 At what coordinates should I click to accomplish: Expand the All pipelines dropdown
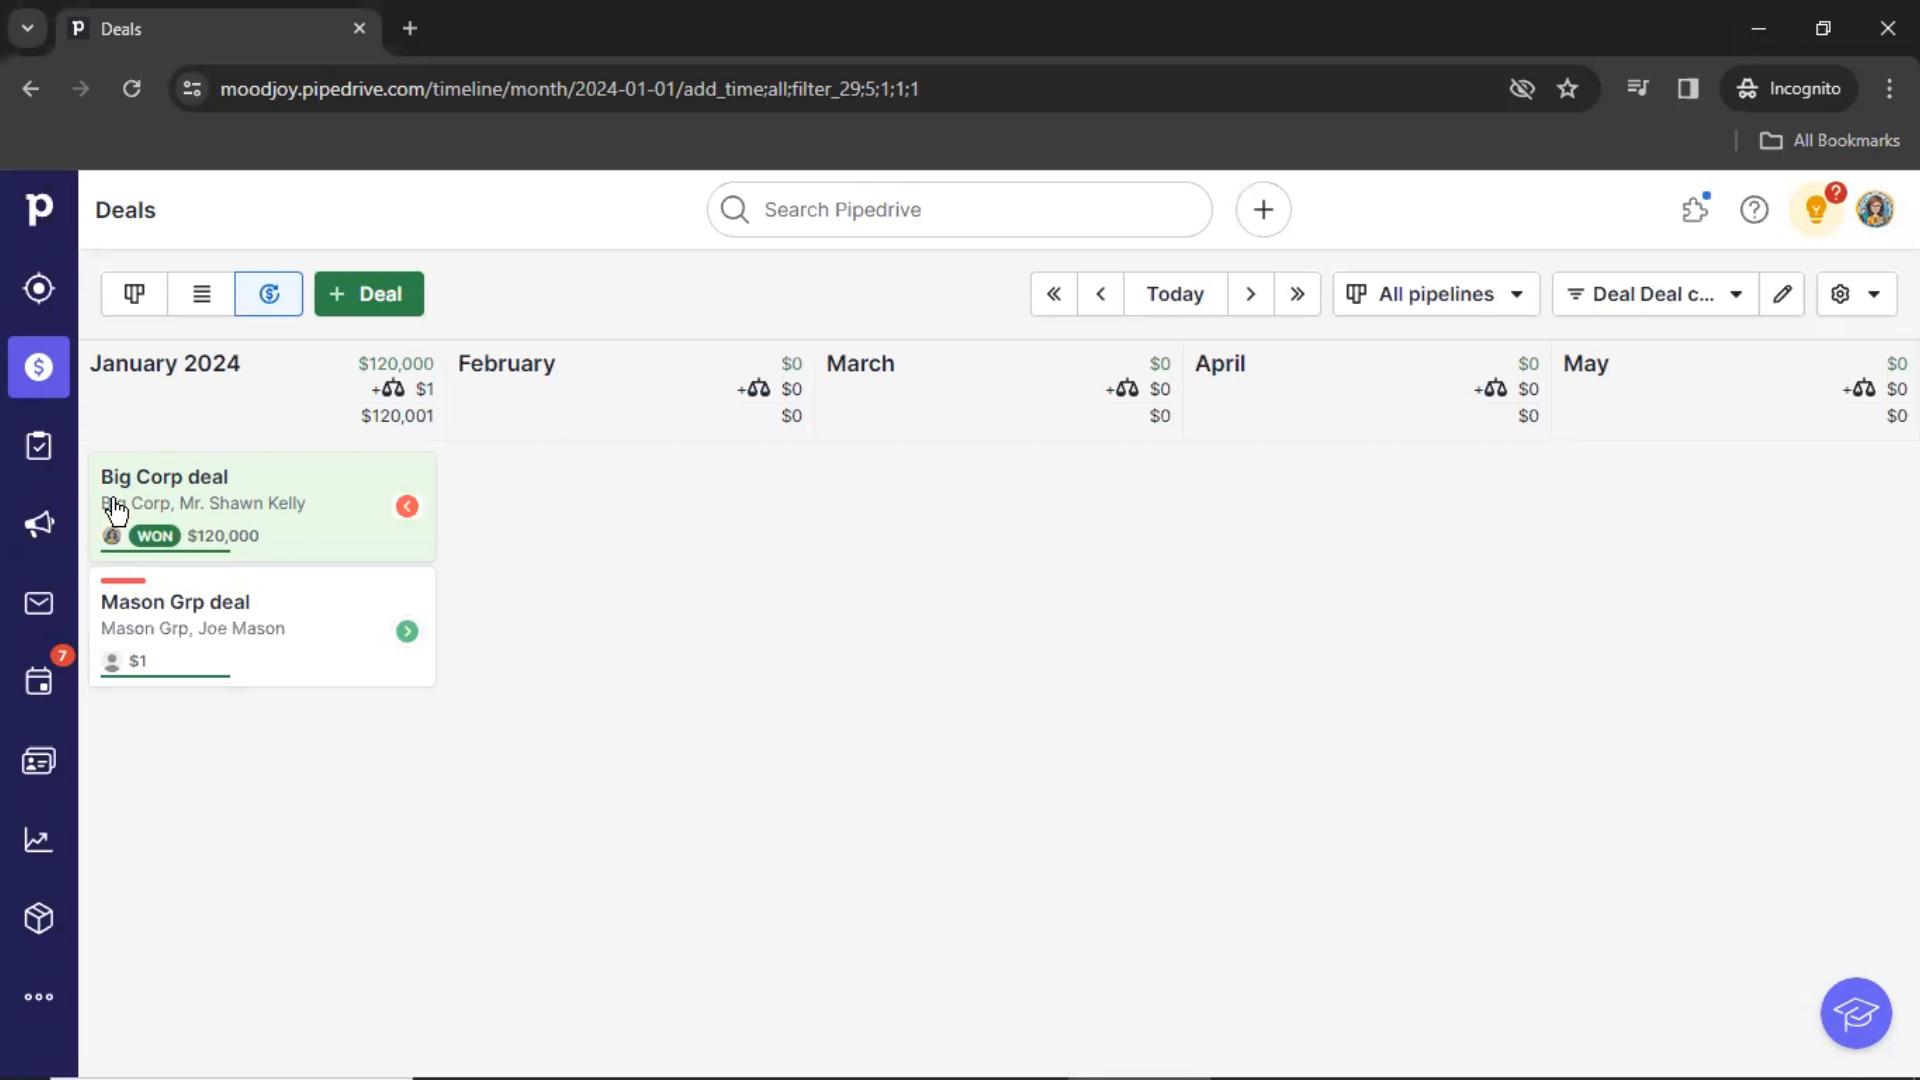pos(1435,293)
